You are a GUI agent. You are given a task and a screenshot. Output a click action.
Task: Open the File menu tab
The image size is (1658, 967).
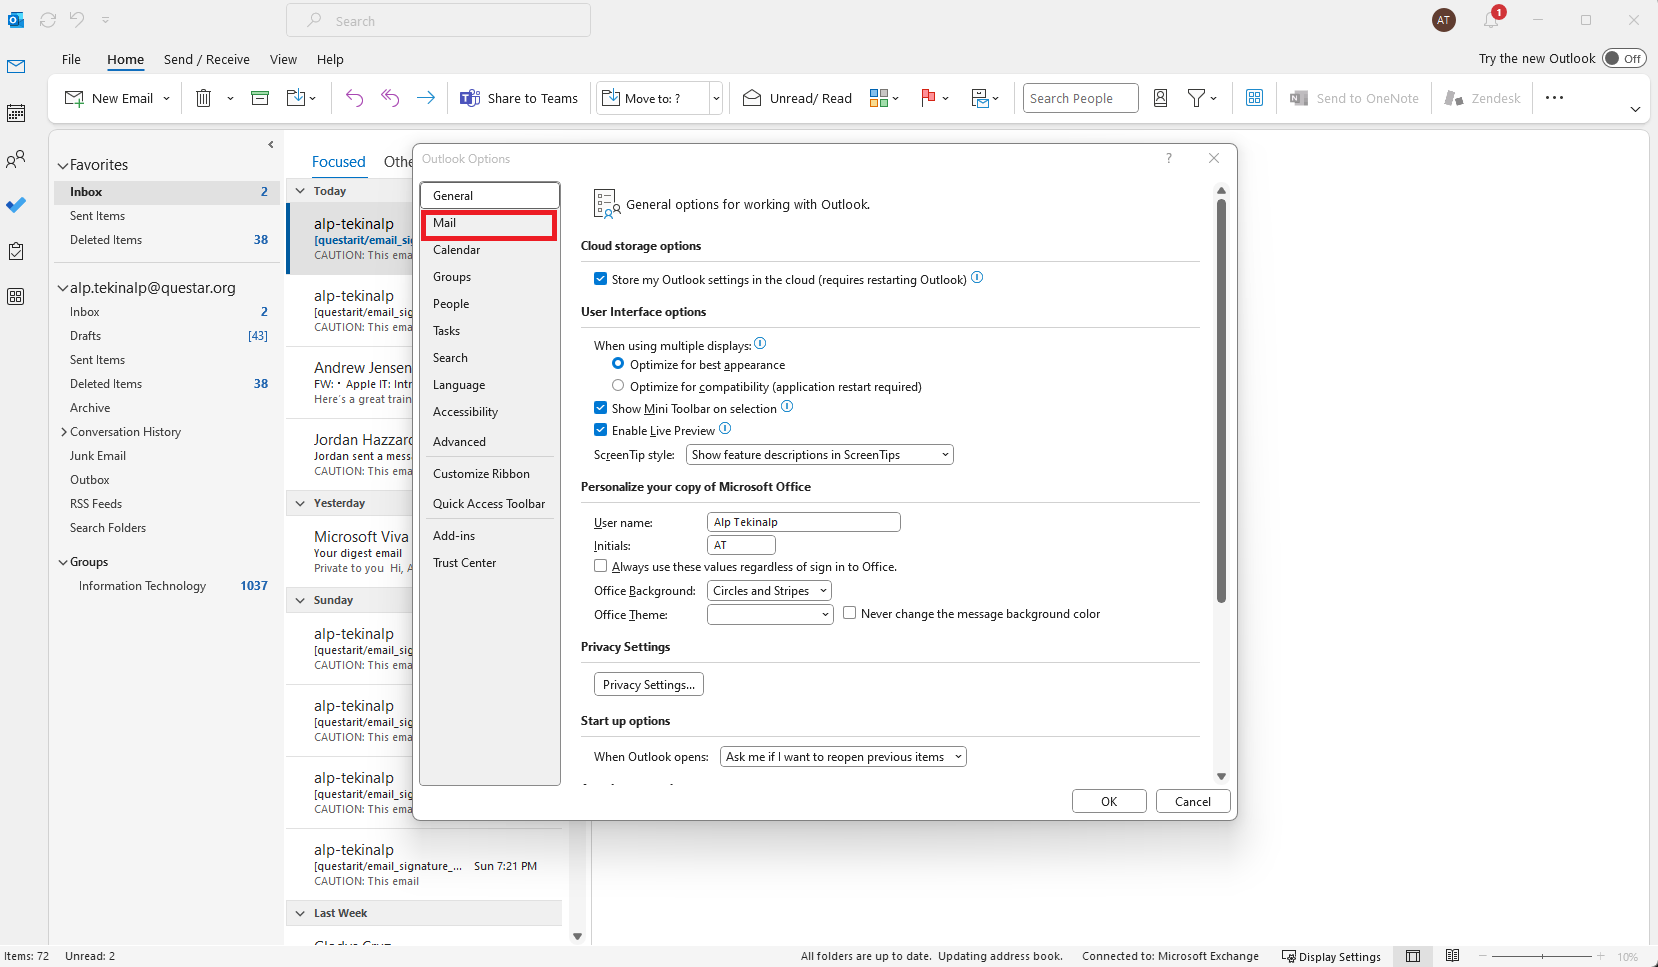(x=71, y=59)
